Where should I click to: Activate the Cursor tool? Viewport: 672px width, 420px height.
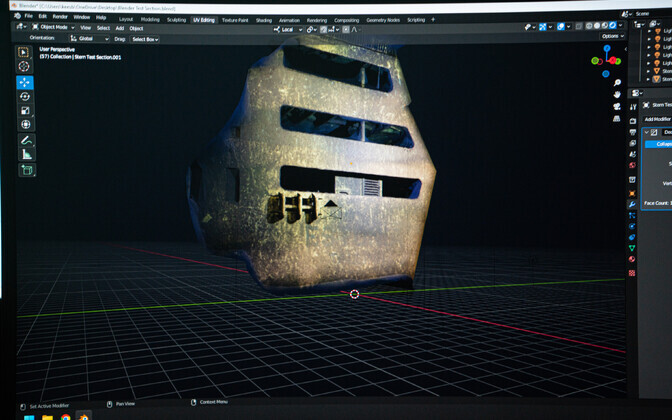point(25,67)
